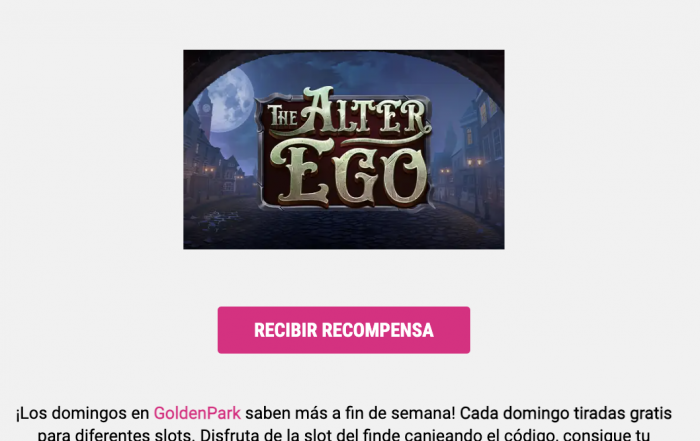Open The Alter Ego slot banner image
The image size is (700, 441).
344,150
